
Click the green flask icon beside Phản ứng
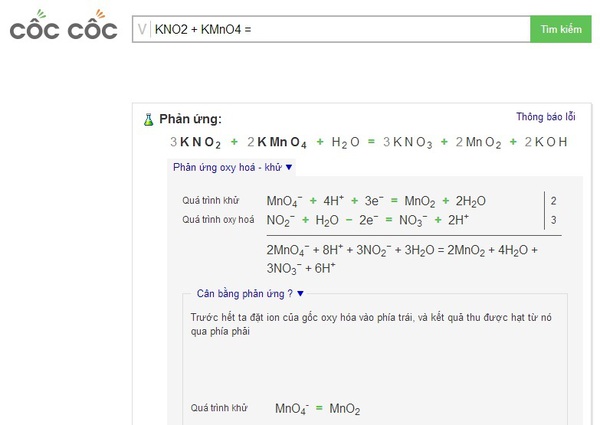click(148, 120)
